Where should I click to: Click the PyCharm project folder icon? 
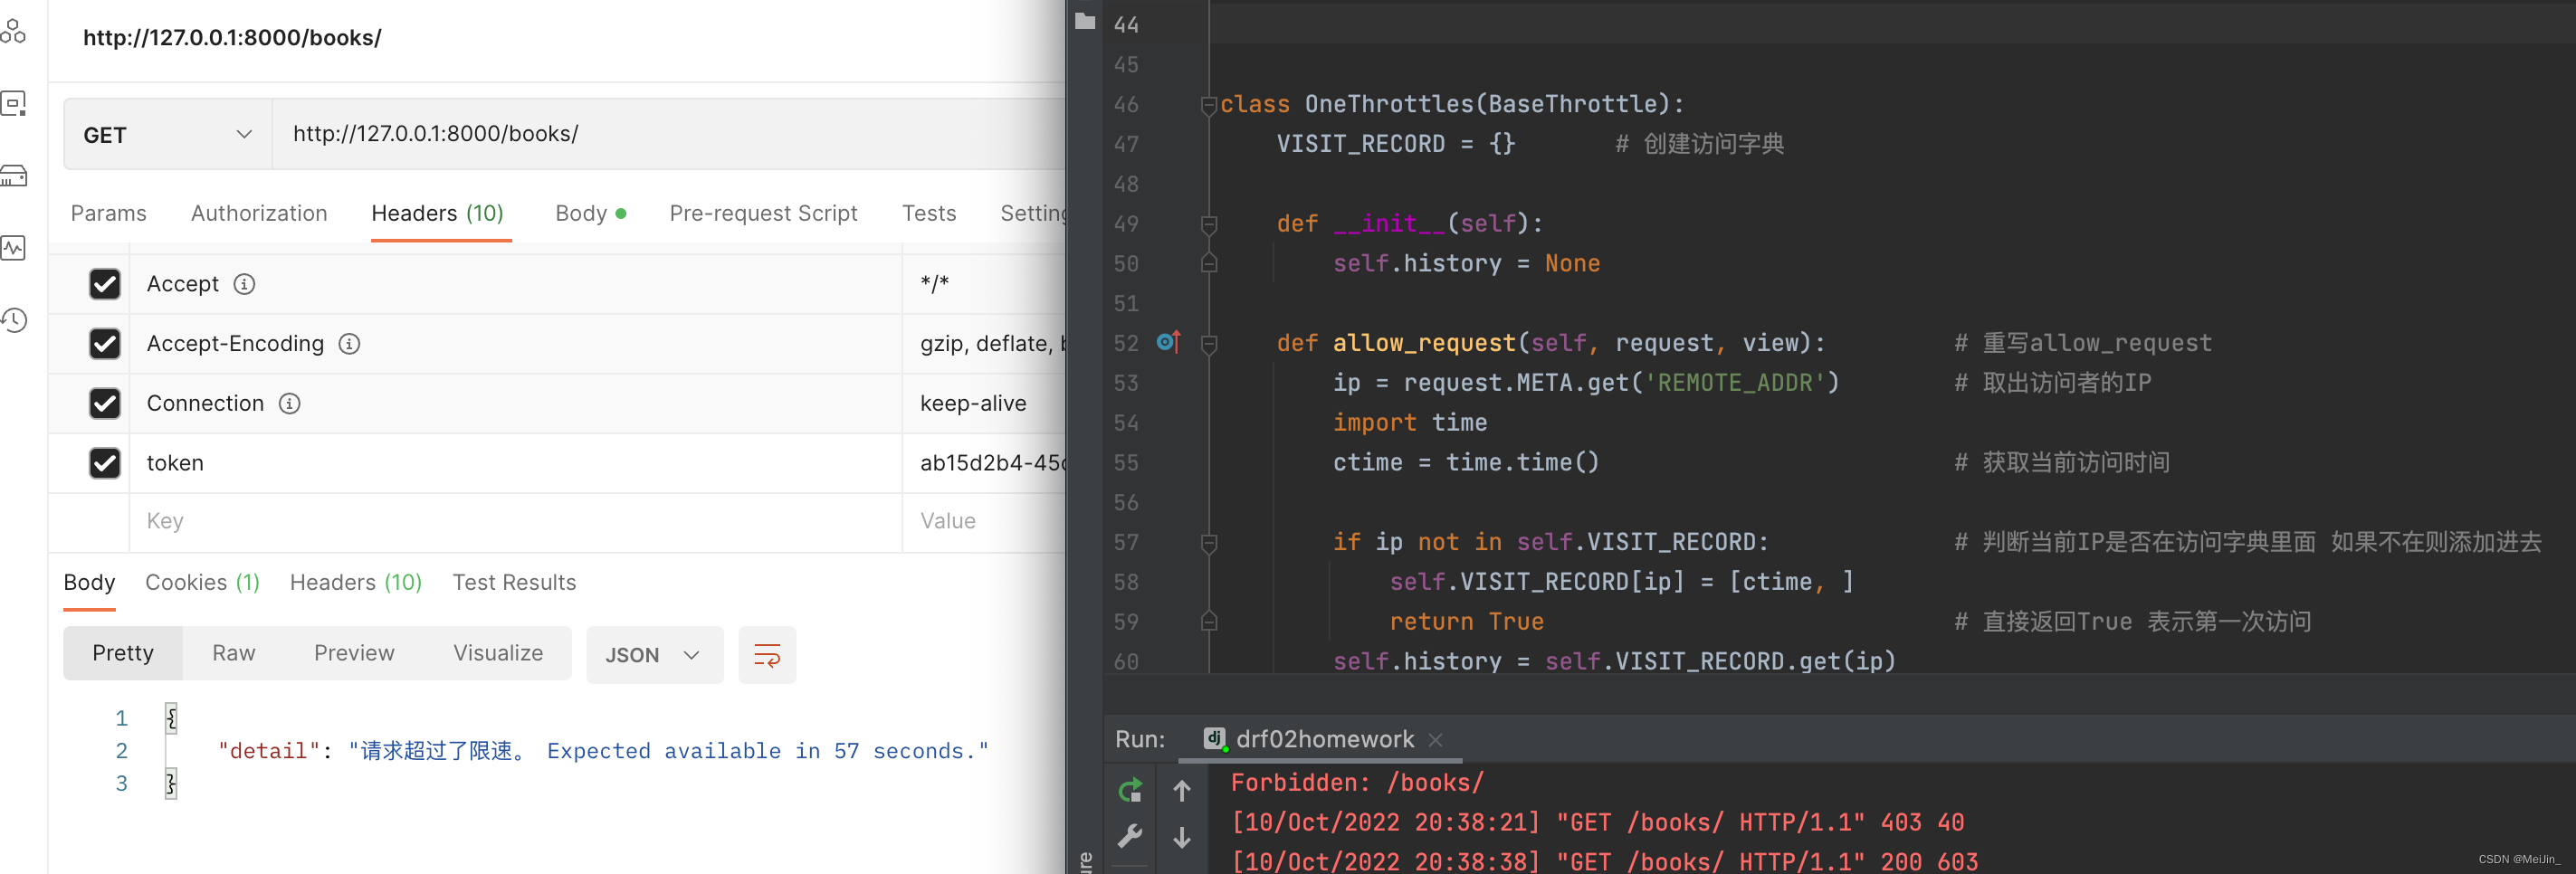[x=1085, y=21]
